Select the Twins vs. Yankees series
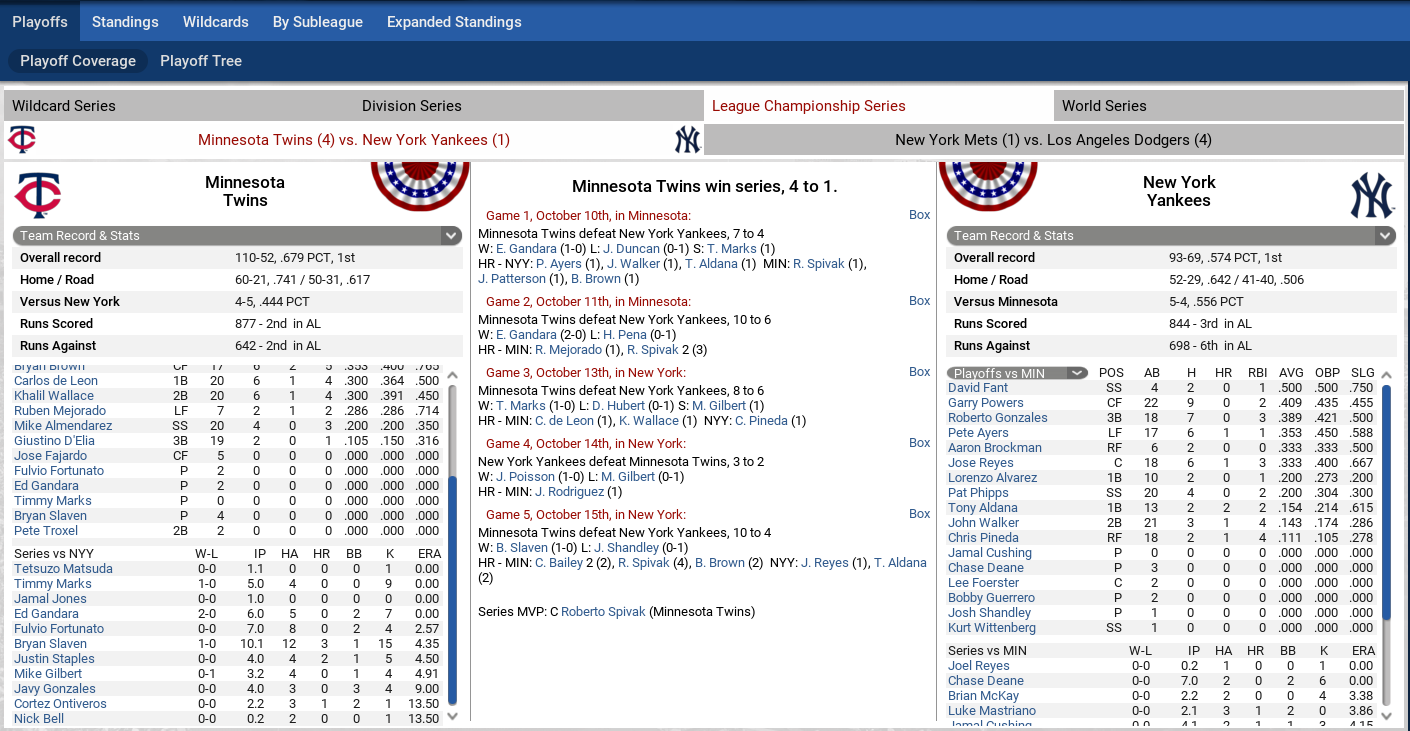This screenshot has width=1410, height=731. tap(354, 140)
